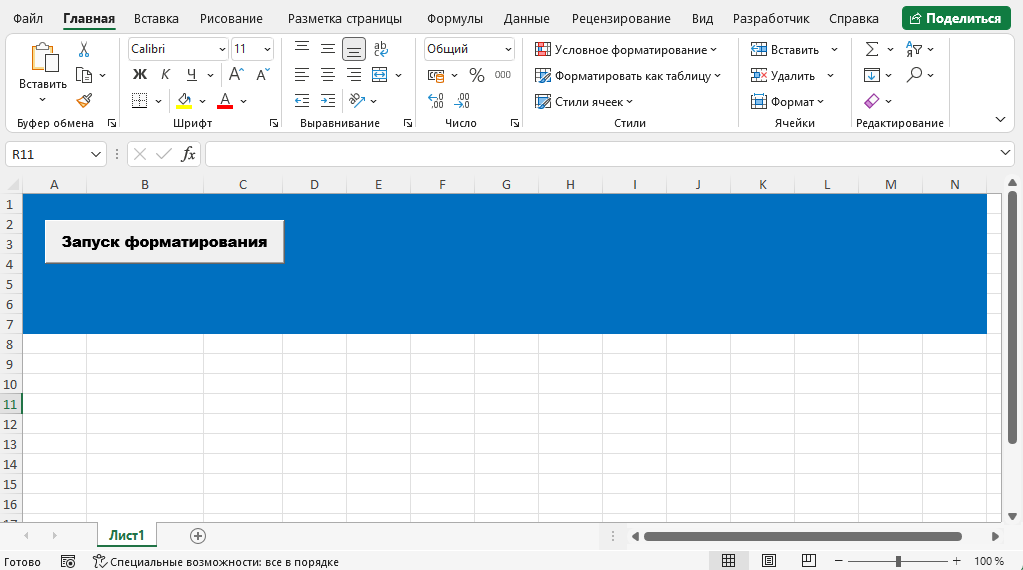1023x570 pixels.
Task: Open the Name Box R11 dropdown
Action: pyautogui.click(x=95, y=155)
